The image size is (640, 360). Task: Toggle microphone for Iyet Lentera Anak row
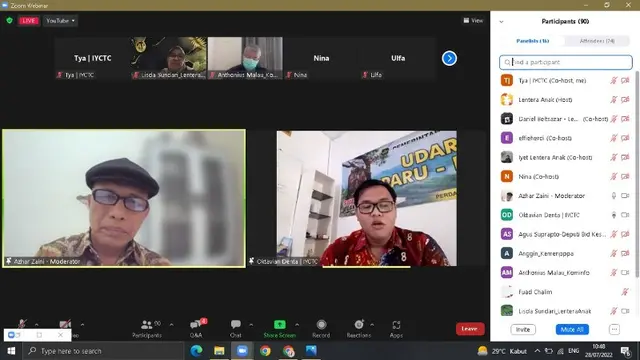(613, 157)
